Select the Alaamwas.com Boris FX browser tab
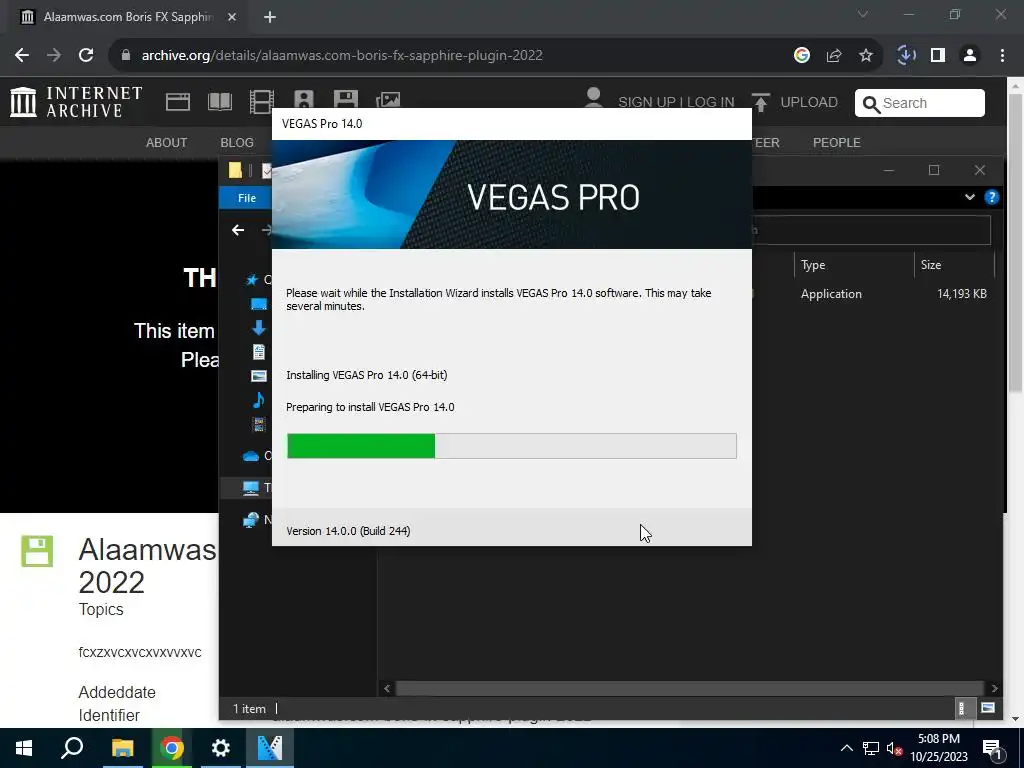The width and height of the screenshot is (1024, 768). [128, 17]
